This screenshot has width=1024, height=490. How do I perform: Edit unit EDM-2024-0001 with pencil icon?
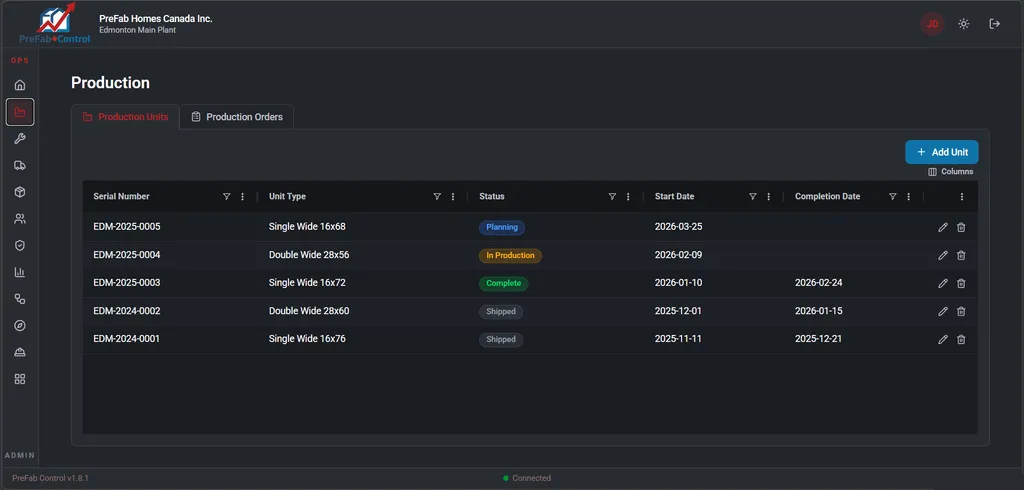(942, 339)
